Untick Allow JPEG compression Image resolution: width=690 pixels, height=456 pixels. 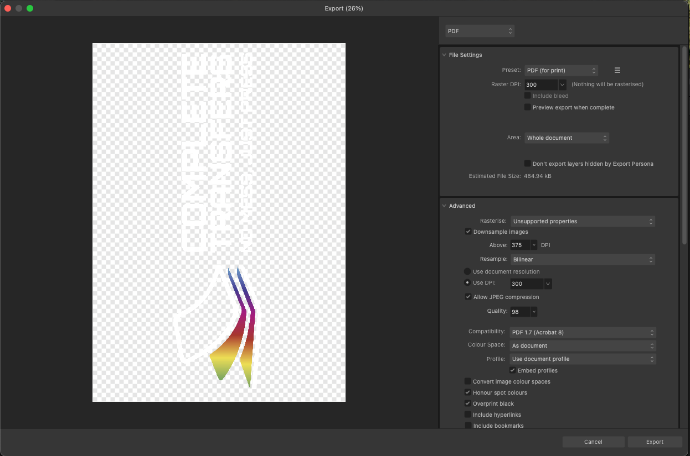468,297
